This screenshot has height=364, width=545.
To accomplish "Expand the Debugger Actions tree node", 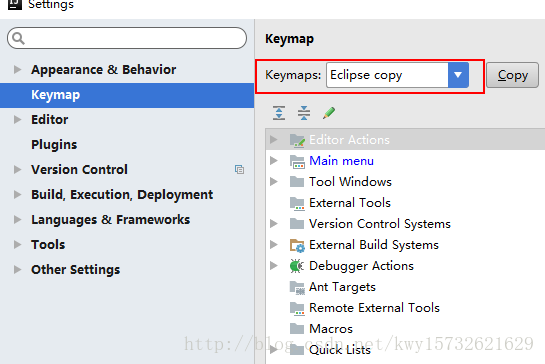I will [x=274, y=266].
